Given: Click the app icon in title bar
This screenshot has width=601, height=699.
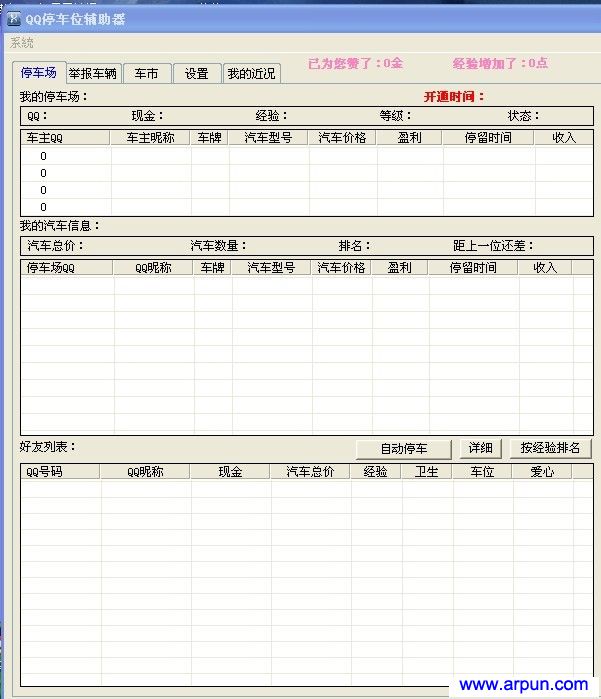Looking at the screenshot, I should [x=14, y=18].
